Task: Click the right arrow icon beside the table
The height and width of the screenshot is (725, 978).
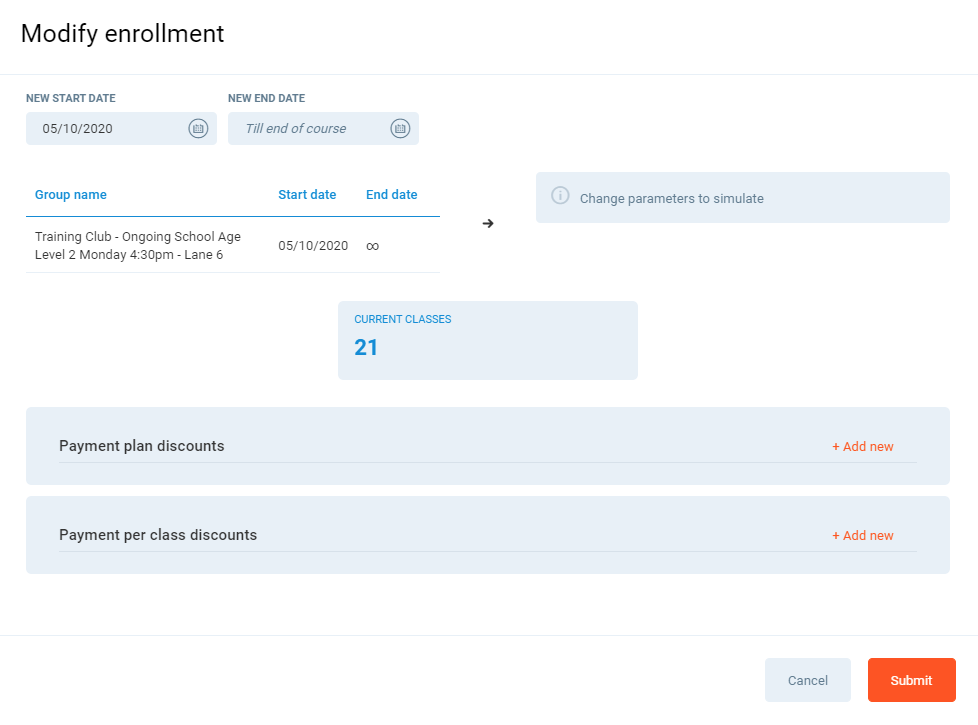Action: point(488,223)
